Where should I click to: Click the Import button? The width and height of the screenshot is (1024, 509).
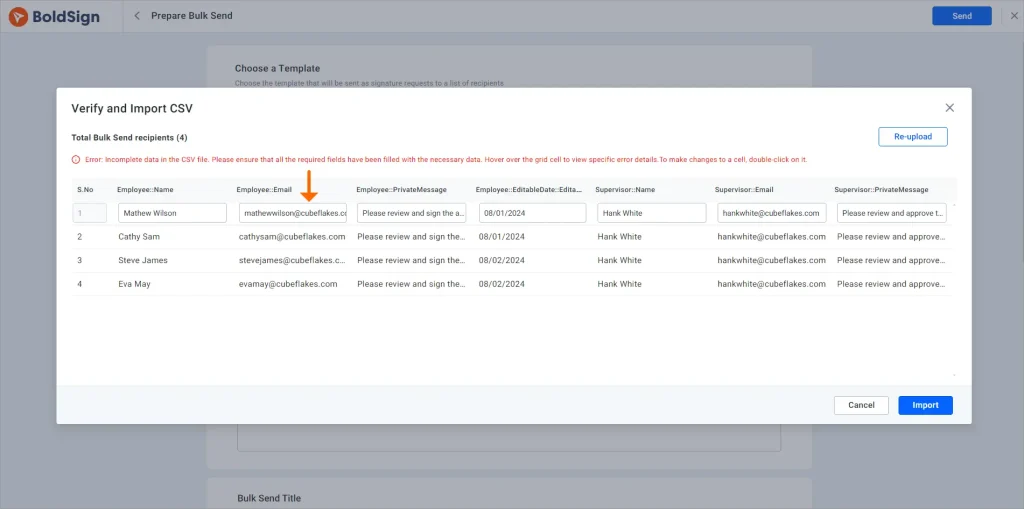coord(925,405)
